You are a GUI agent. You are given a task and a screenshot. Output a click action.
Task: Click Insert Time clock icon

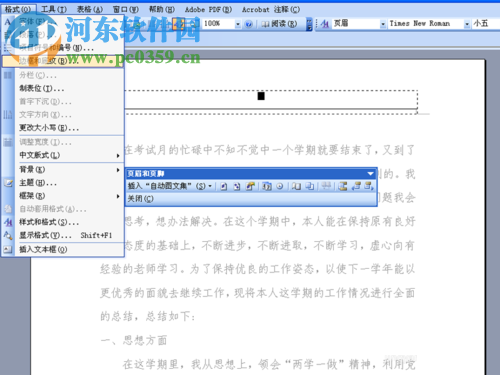280,186
